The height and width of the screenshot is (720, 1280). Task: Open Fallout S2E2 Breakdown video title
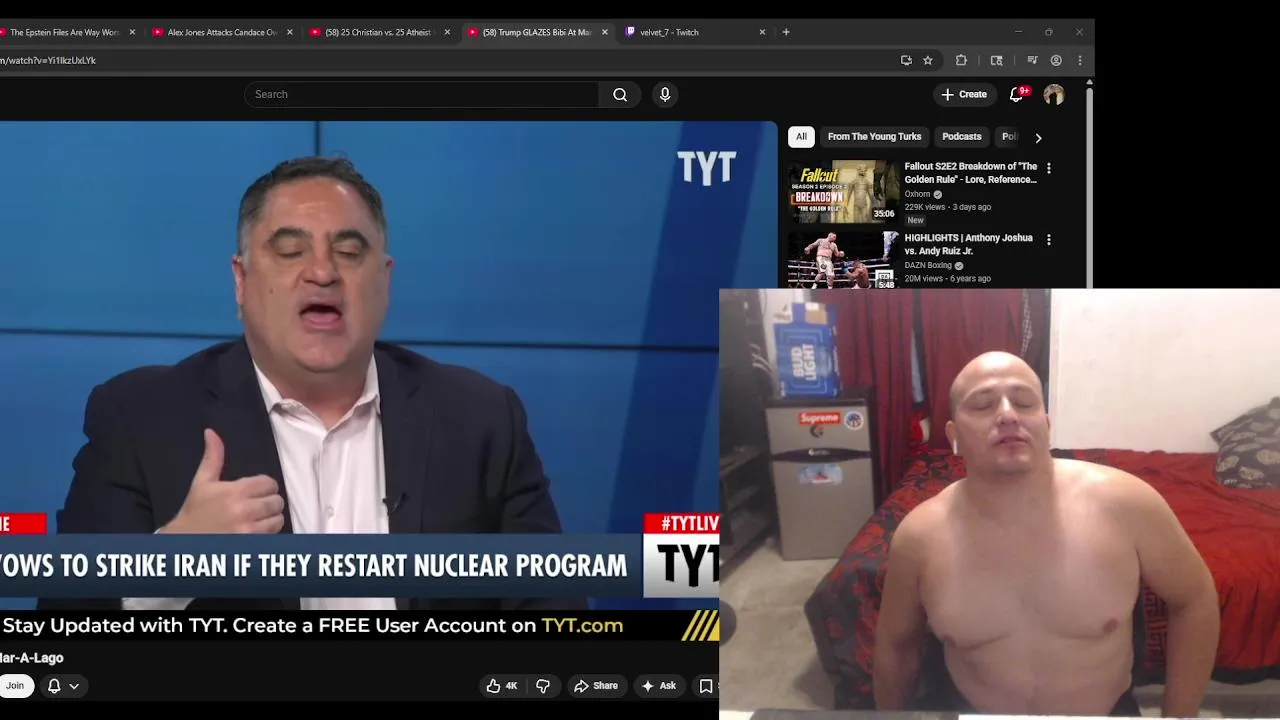(970, 173)
